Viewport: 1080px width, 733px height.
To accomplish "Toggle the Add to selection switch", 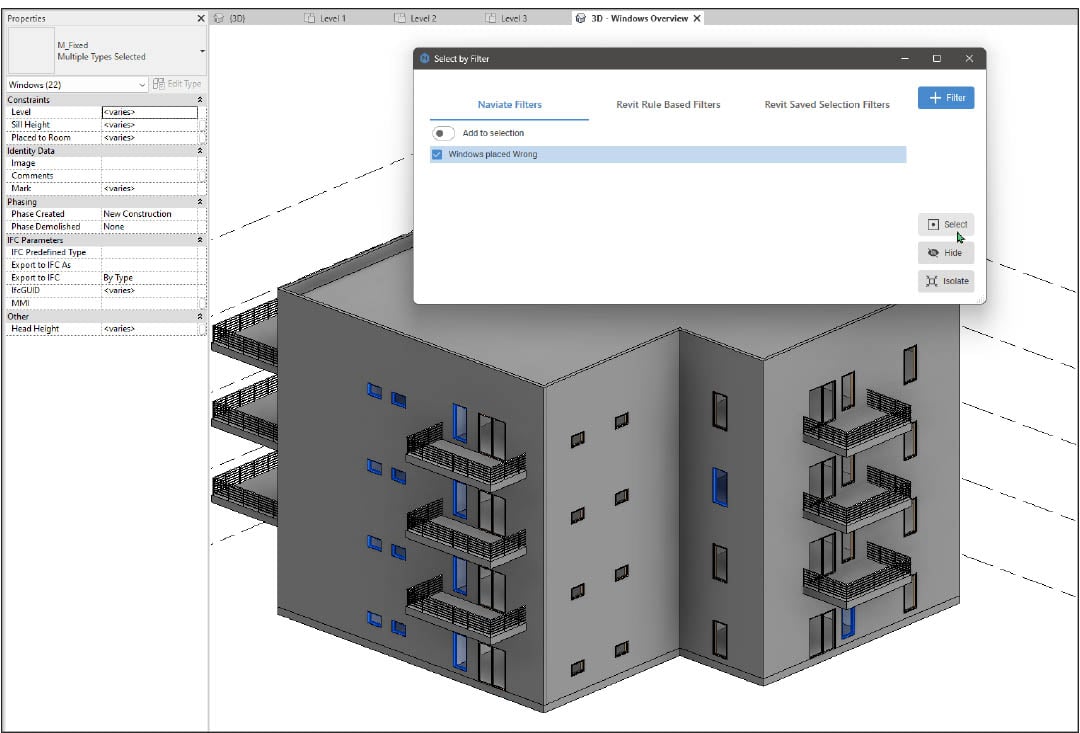I will click(x=443, y=133).
